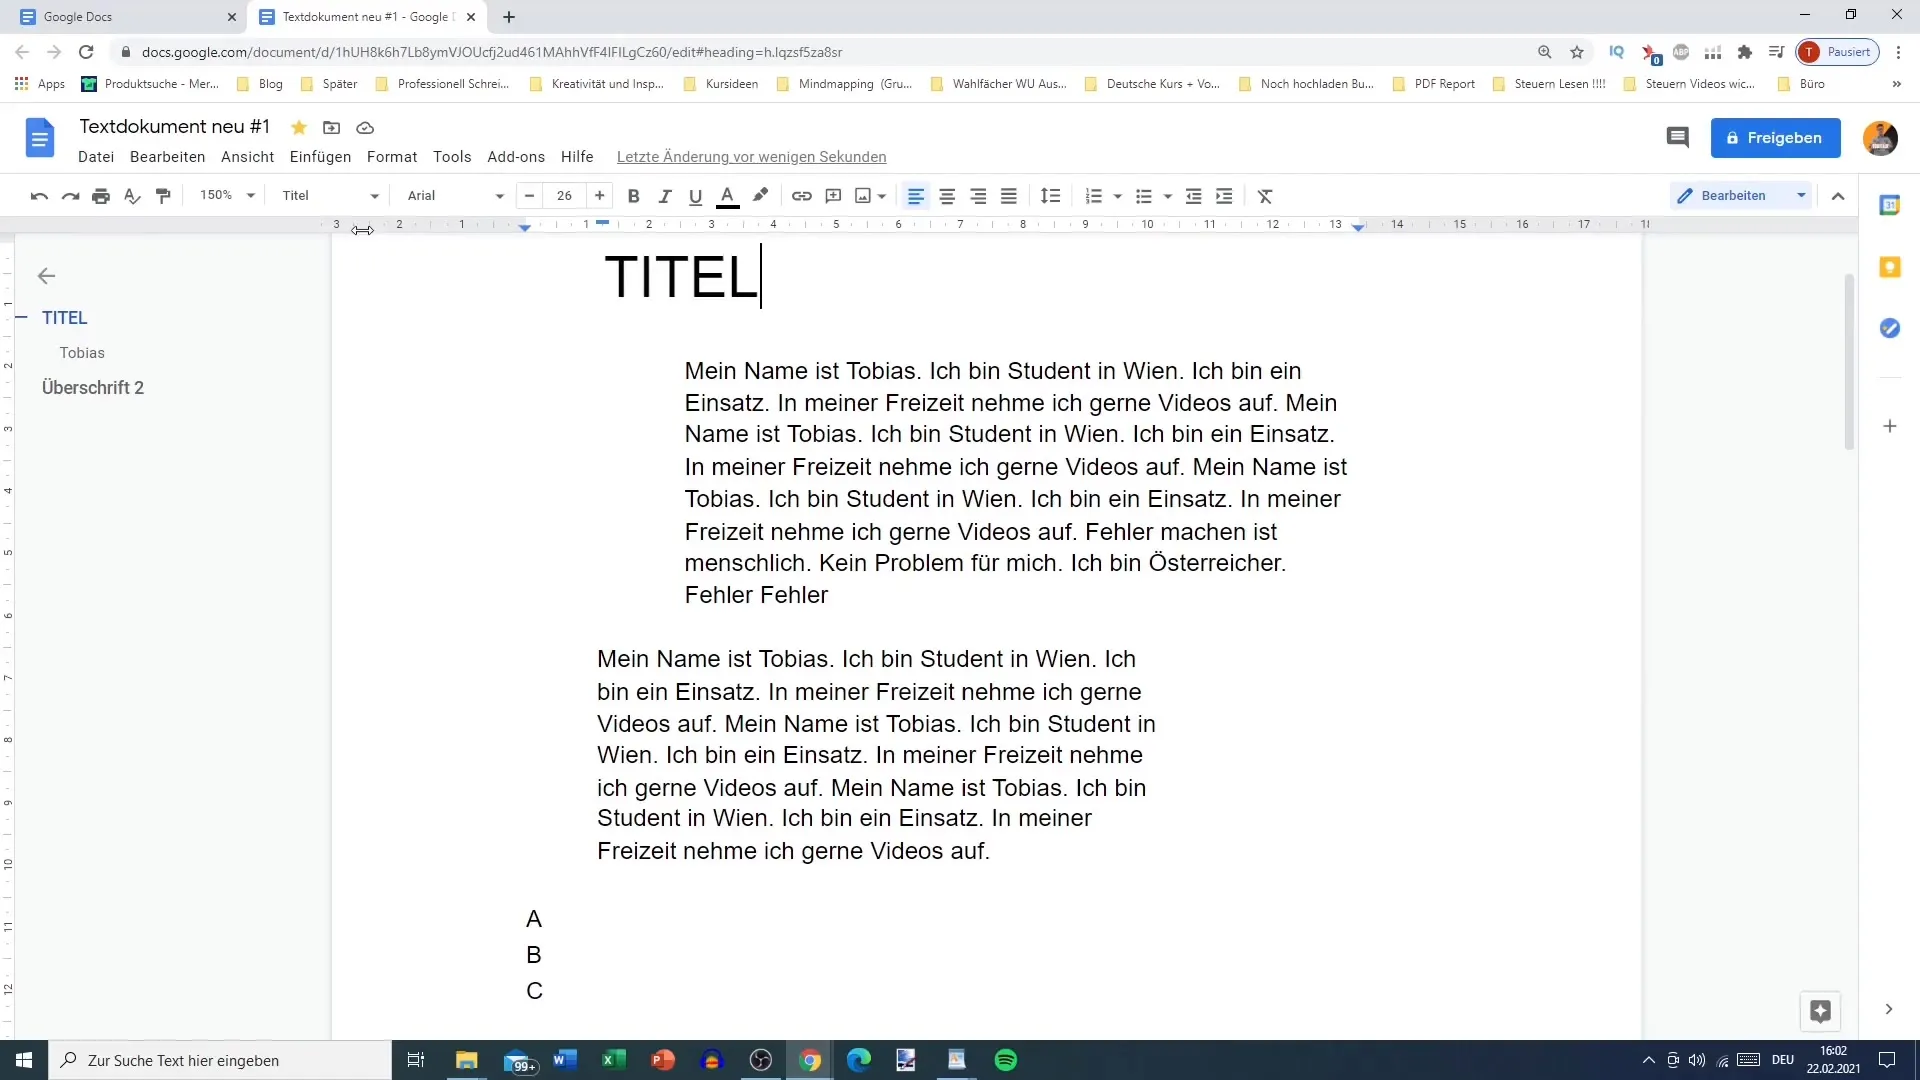The image size is (1920, 1080).
Task: Open the Format menu
Action: [392, 157]
